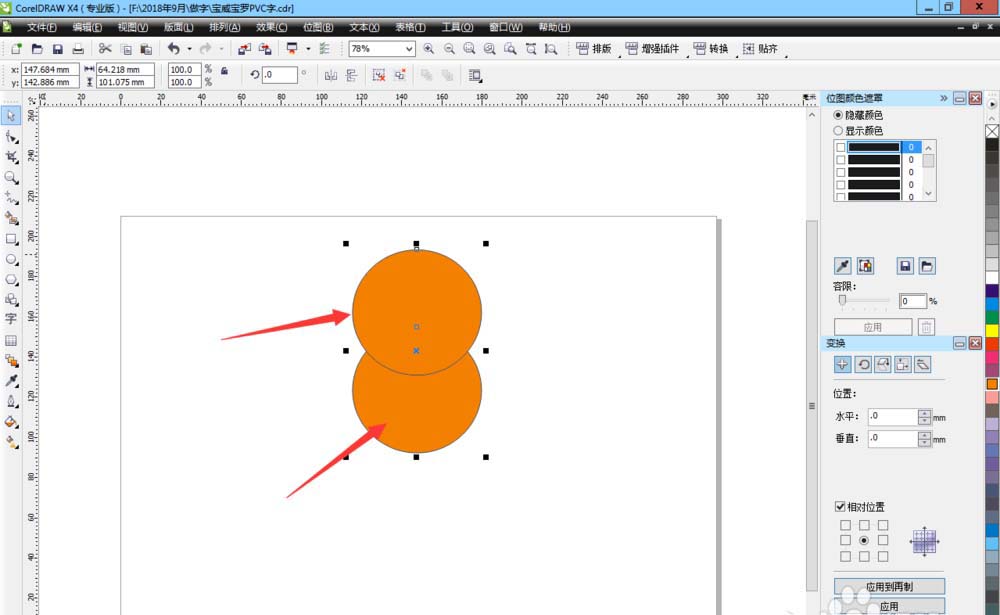Click the 容限 tolerance slider handle
The height and width of the screenshot is (615, 1000).
842,300
